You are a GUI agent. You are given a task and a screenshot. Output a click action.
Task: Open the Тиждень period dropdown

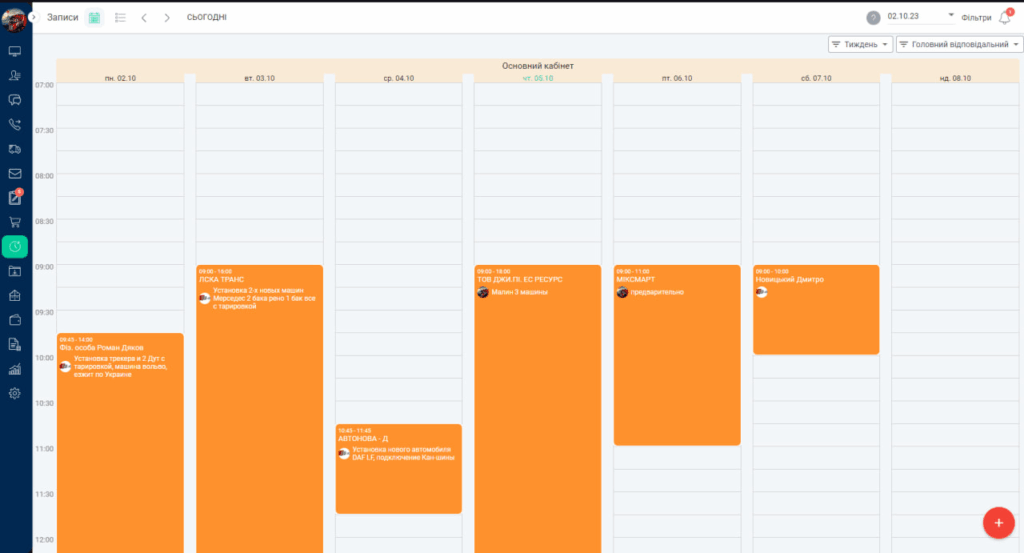pos(859,45)
